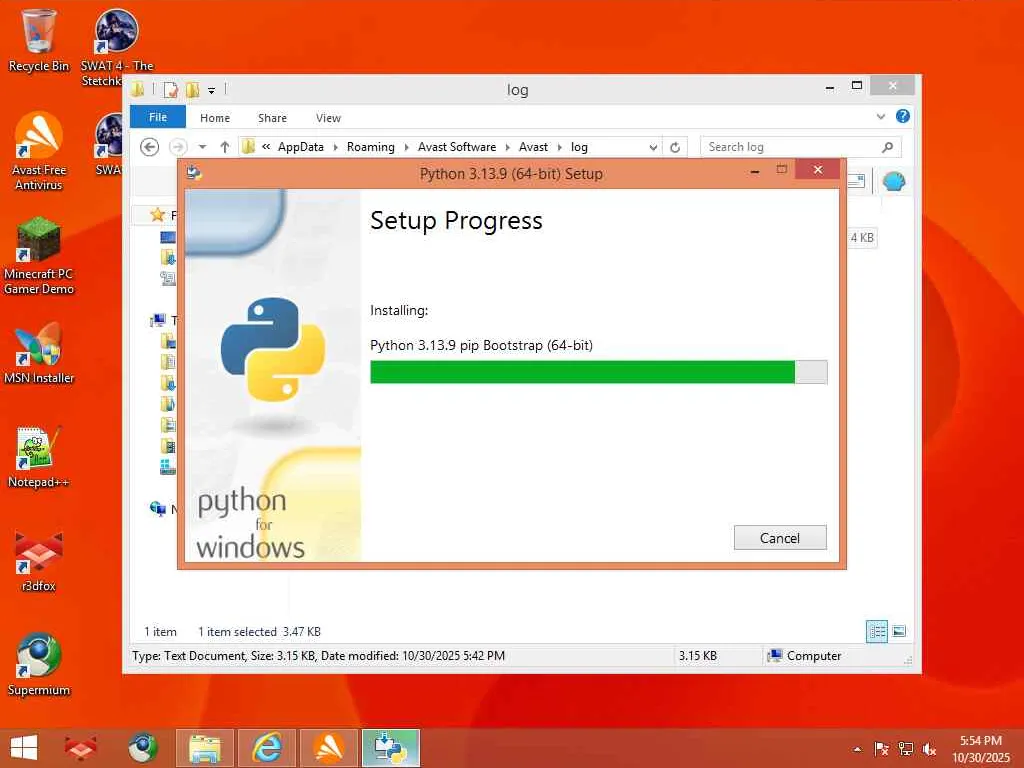Viewport: 1024px width, 768px height.
Task: Click the Python Setup title bar icon
Action: pyautogui.click(x=194, y=173)
